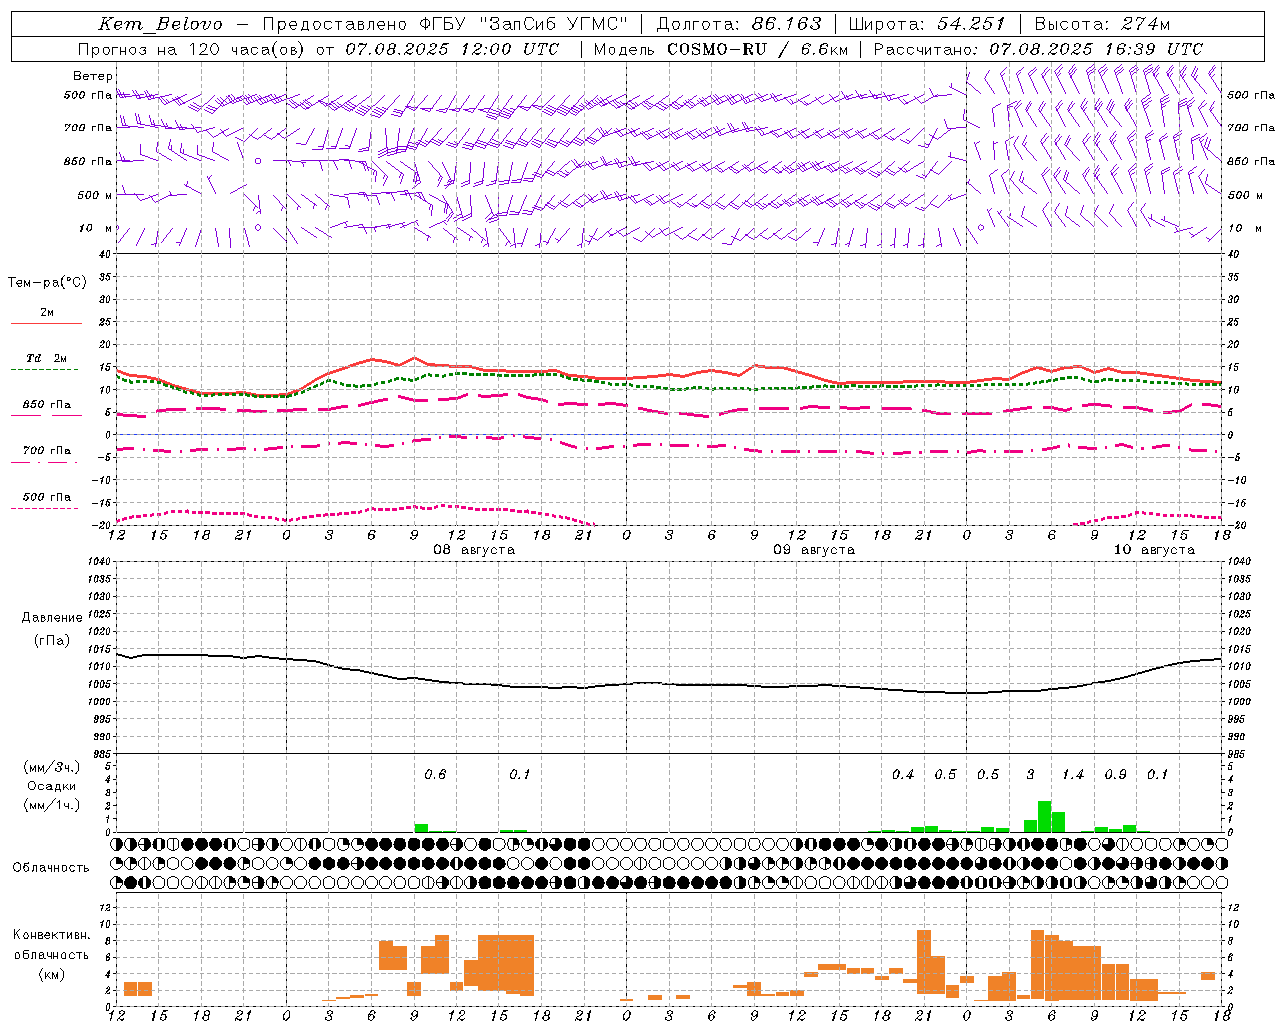The height and width of the screenshot is (1024, 1280).
Task: Click the Тем-ра(°C) panel label
Action: pyautogui.click(x=47, y=283)
